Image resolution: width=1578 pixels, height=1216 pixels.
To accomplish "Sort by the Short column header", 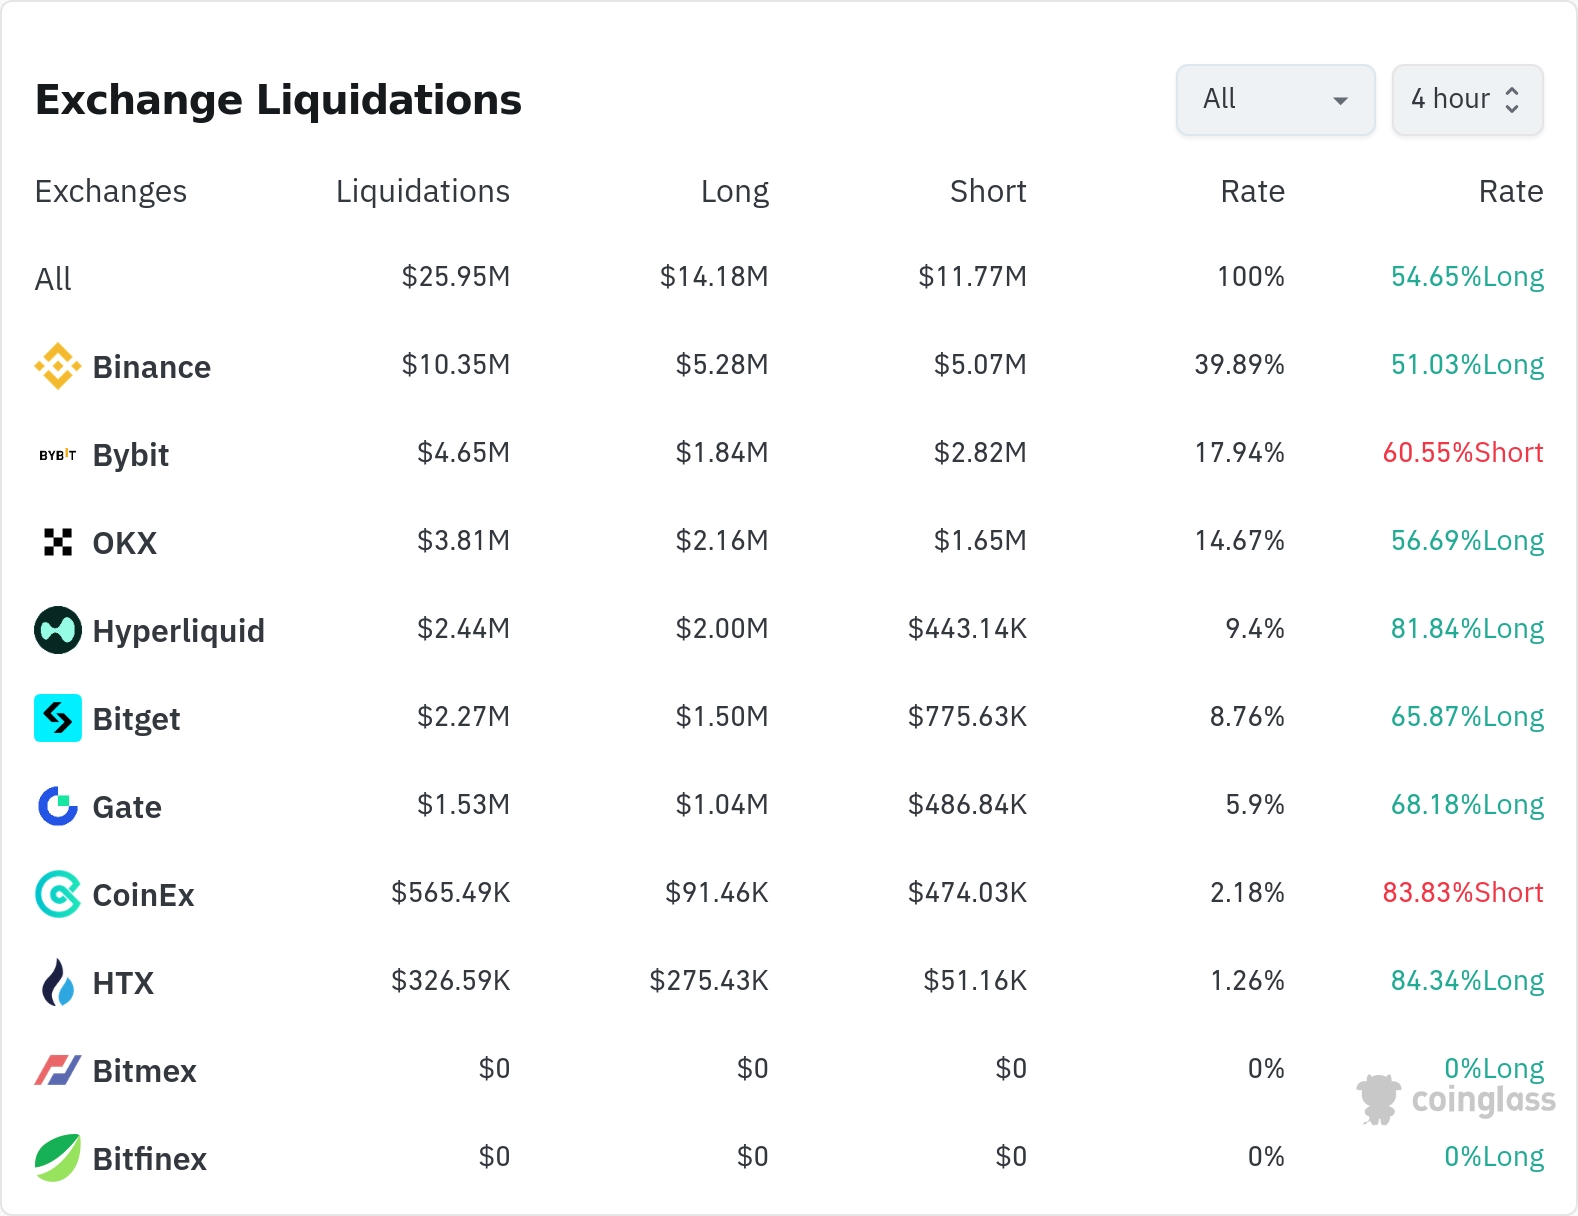I will tap(987, 191).
